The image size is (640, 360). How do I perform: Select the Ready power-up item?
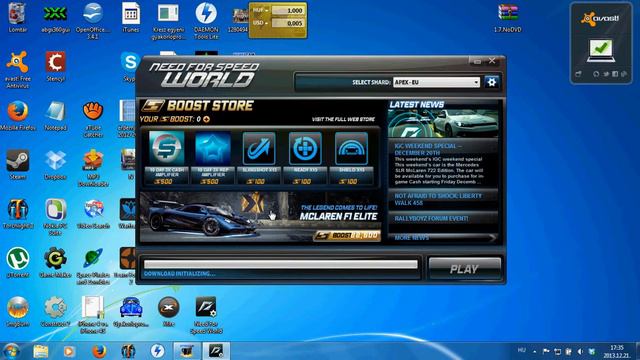click(x=305, y=158)
